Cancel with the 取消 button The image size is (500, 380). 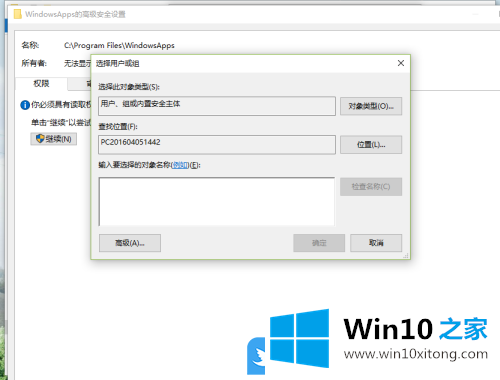[376, 243]
